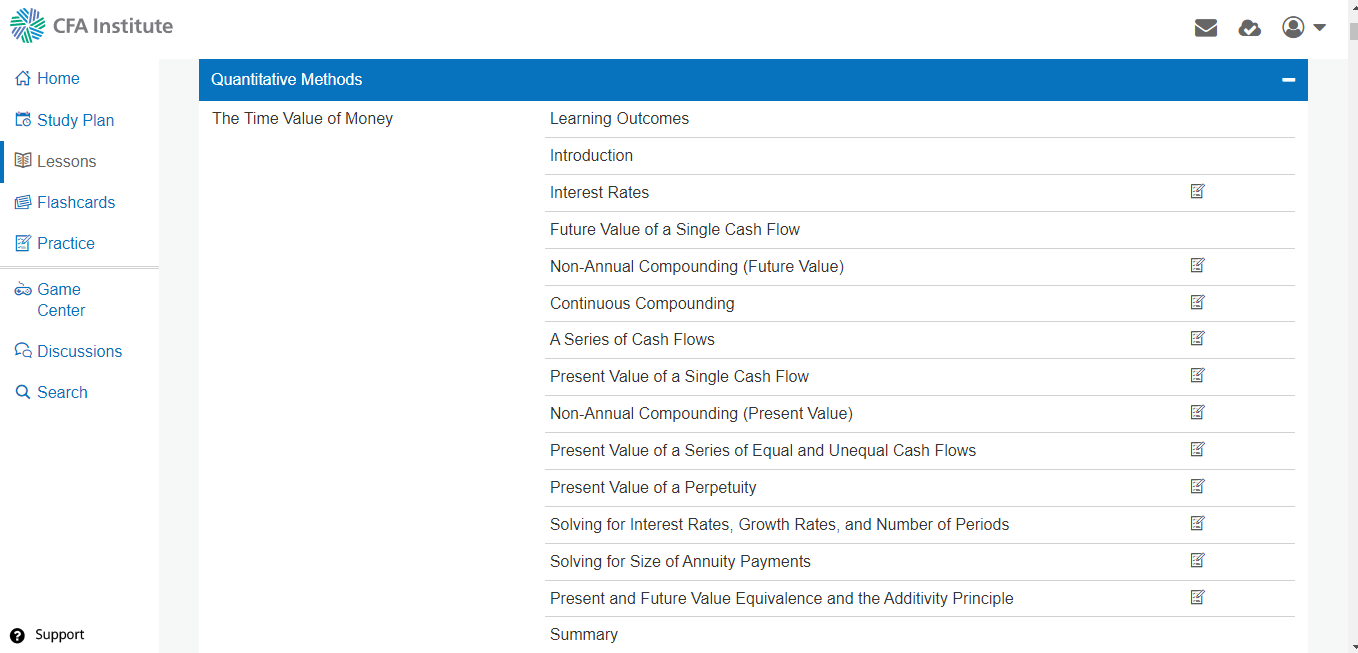Click practice icon beside Continuous Compounding
The height and width of the screenshot is (653, 1358).
pyautogui.click(x=1198, y=302)
